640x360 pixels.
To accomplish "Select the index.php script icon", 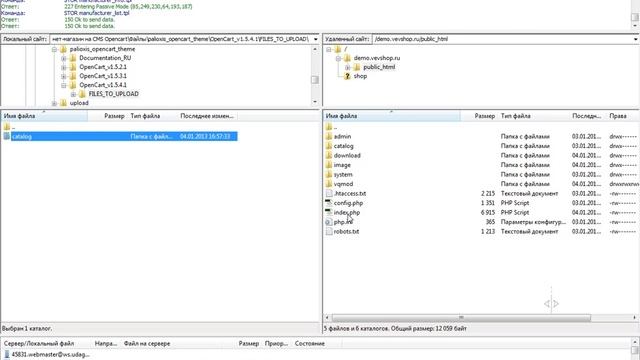I will coord(329,212).
